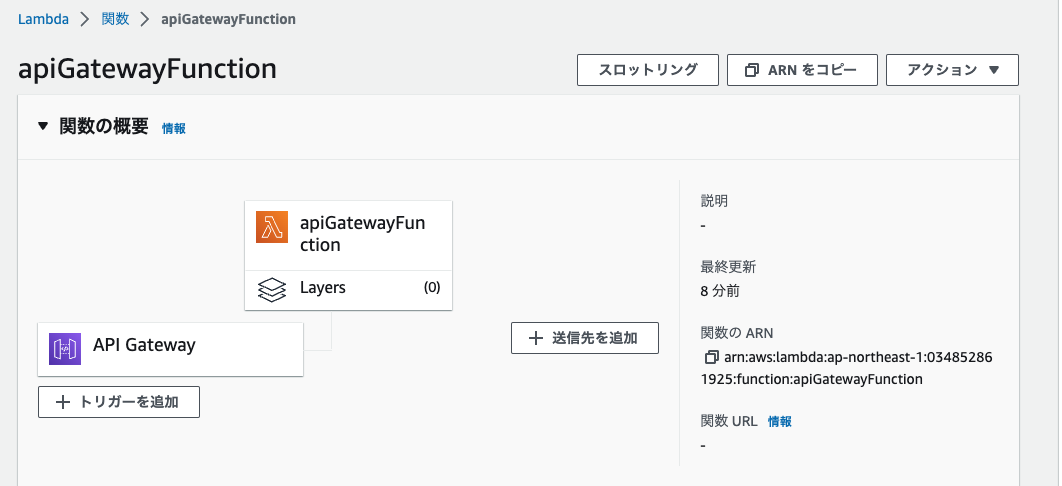The image size is (1062, 486).
Task: Copy ARN using icon beside function ARN
Action: click(711, 357)
